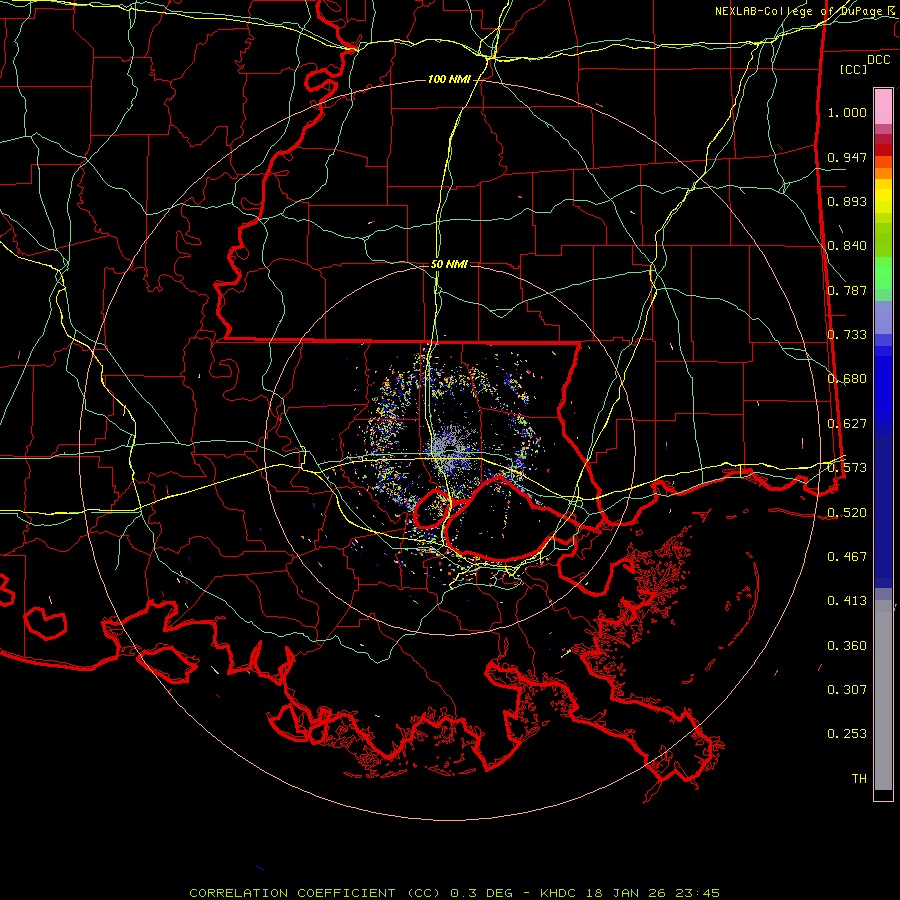
Task: Select the 0.360 legend value
Action: [847, 646]
